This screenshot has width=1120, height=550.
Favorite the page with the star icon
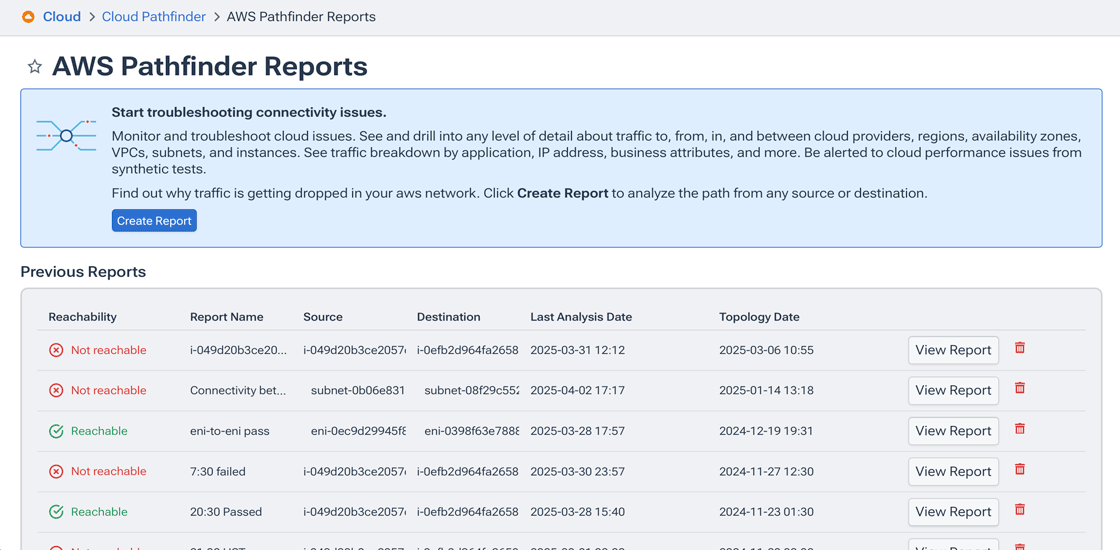point(34,66)
